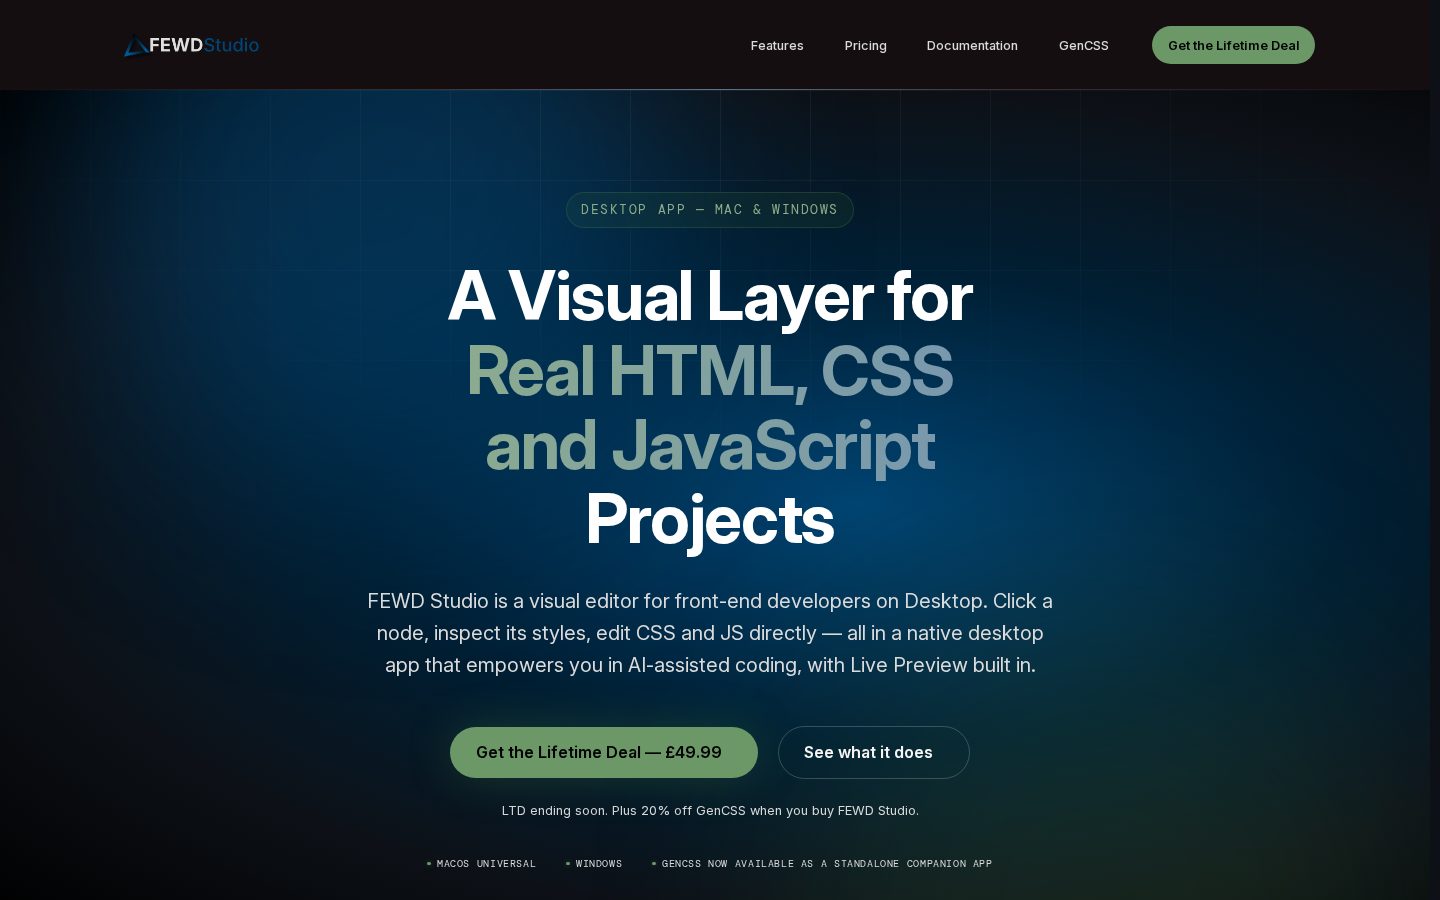Go to the Pricing page
This screenshot has height=900, width=1440.
click(865, 45)
